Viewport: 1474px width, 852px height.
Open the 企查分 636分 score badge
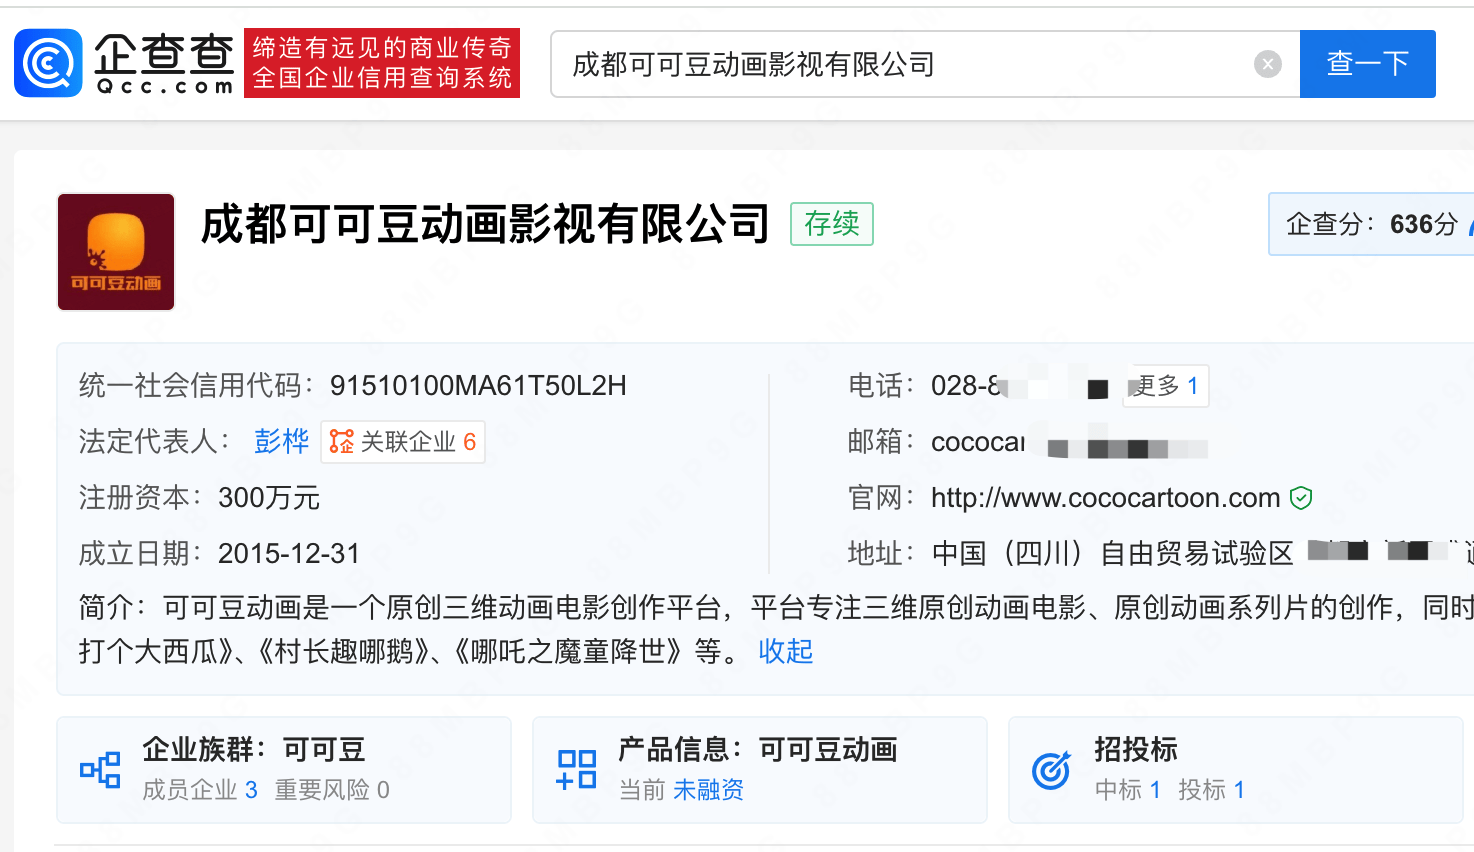click(x=1372, y=224)
